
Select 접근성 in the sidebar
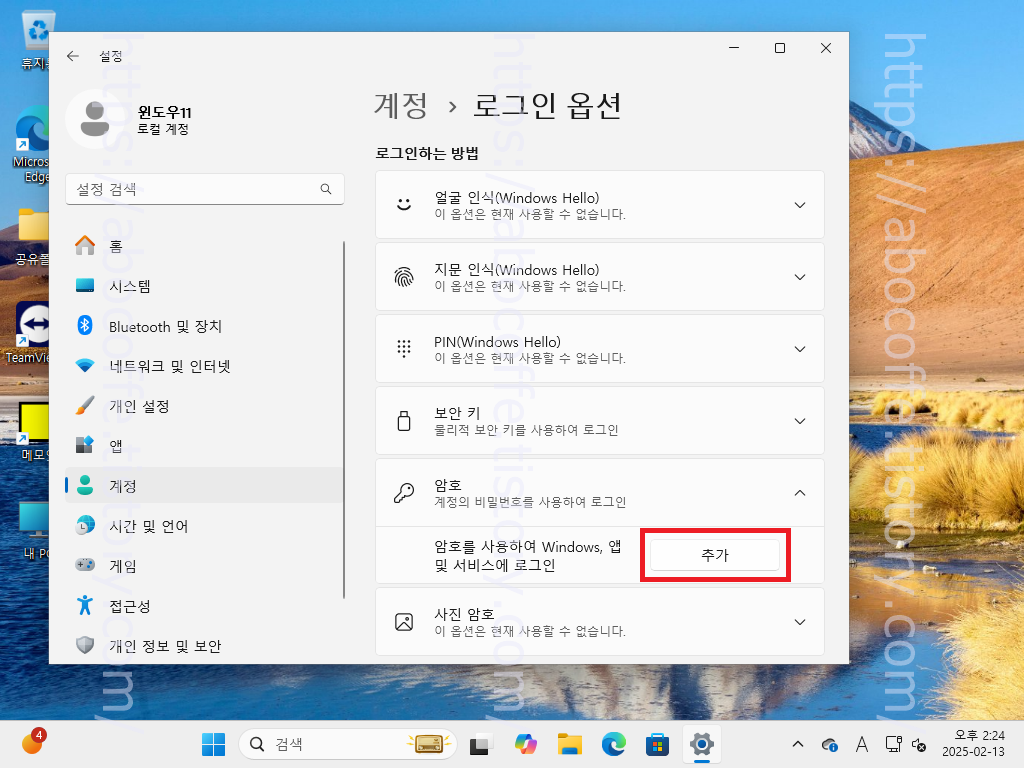click(204, 606)
